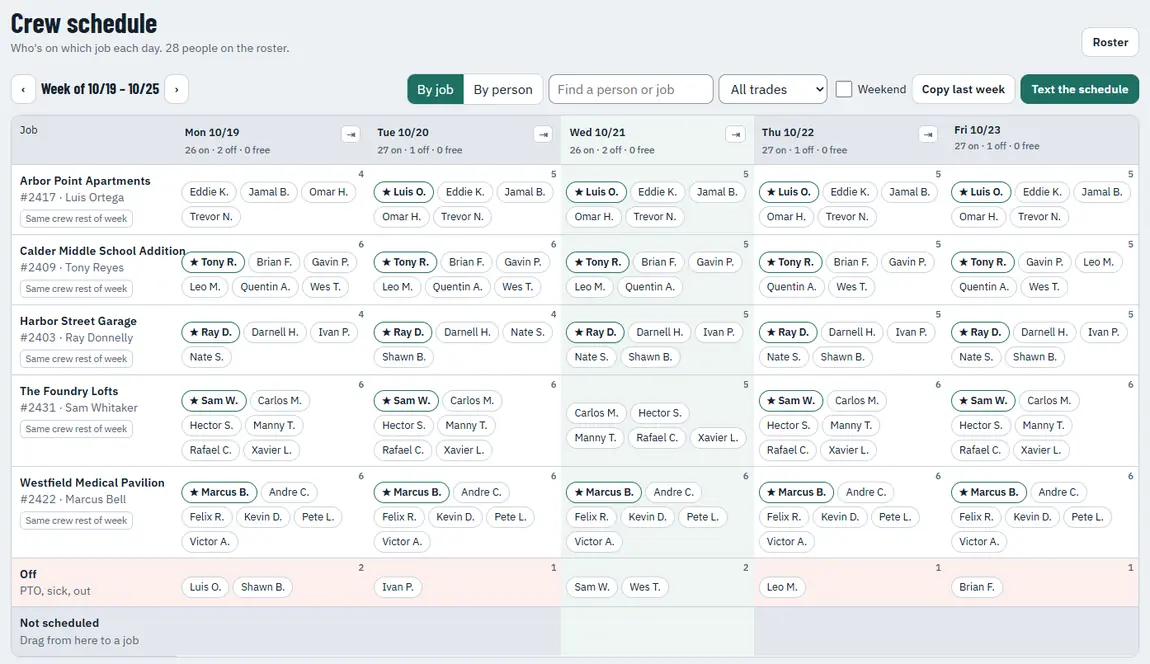Image resolution: width=1150 pixels, height=664 pixels.
Task: Click Wednesday 10/21 copy-forward arrow icon
Action: [x=736, y=134]
